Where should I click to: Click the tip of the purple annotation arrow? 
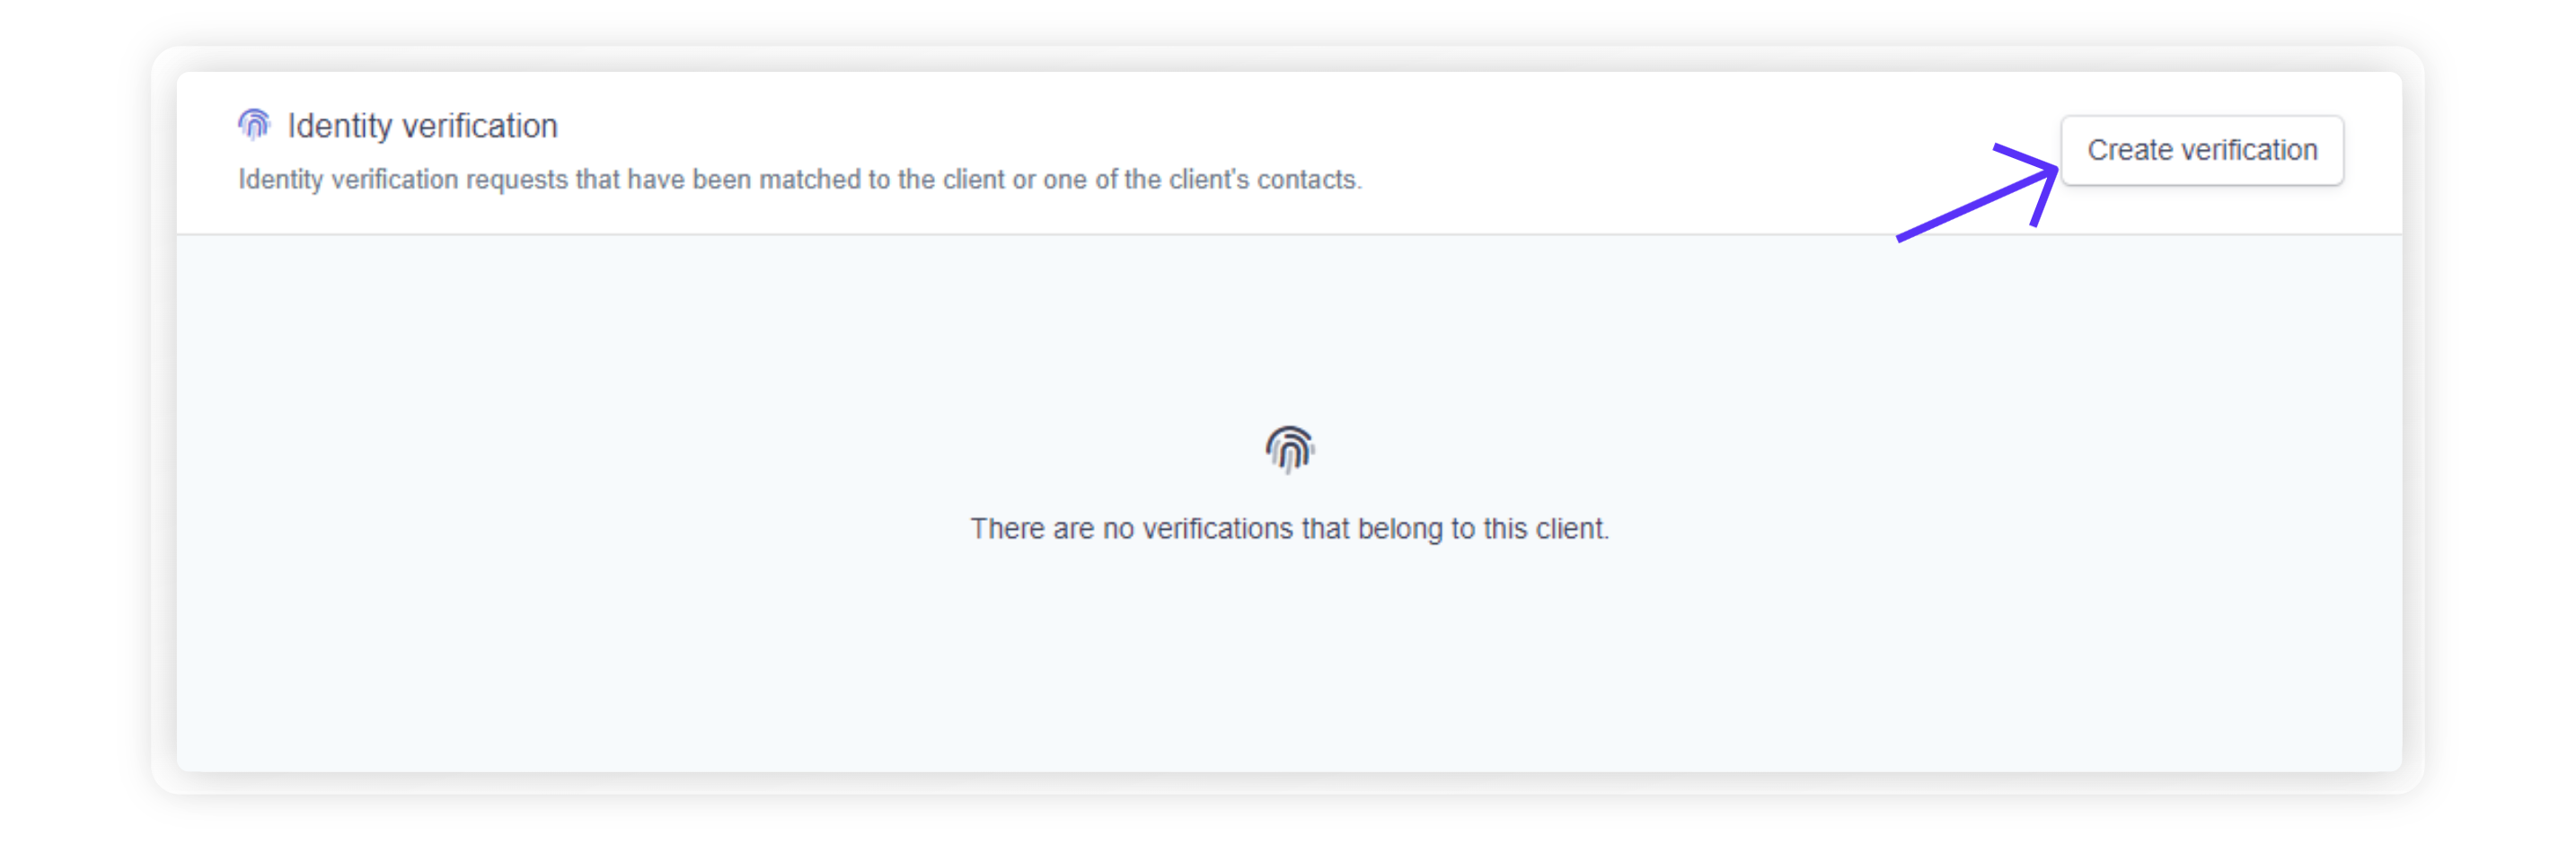pyautogui.click(x=2052, y=170)
